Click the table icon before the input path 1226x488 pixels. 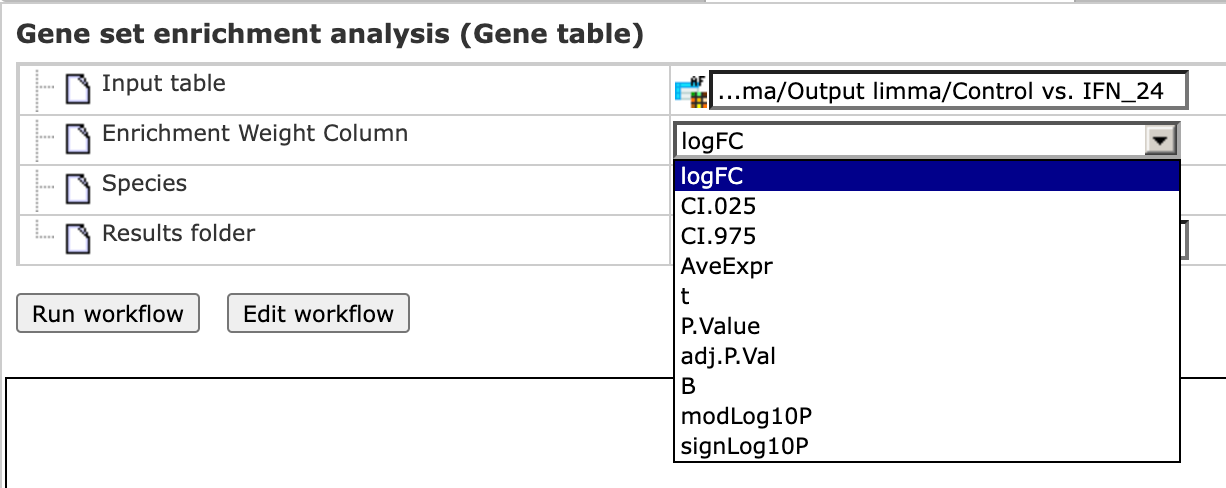(691, 92)
